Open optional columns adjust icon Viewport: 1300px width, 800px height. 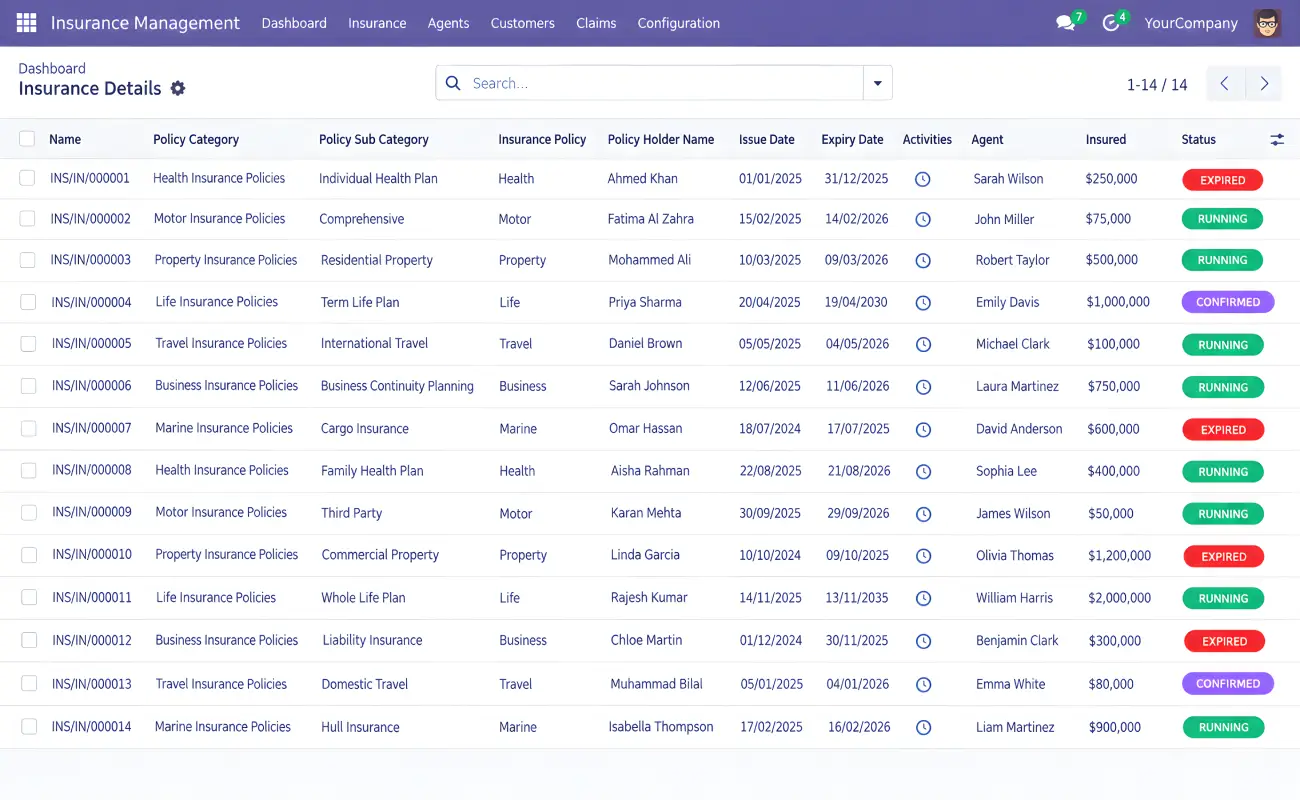tap(1277, 140)
